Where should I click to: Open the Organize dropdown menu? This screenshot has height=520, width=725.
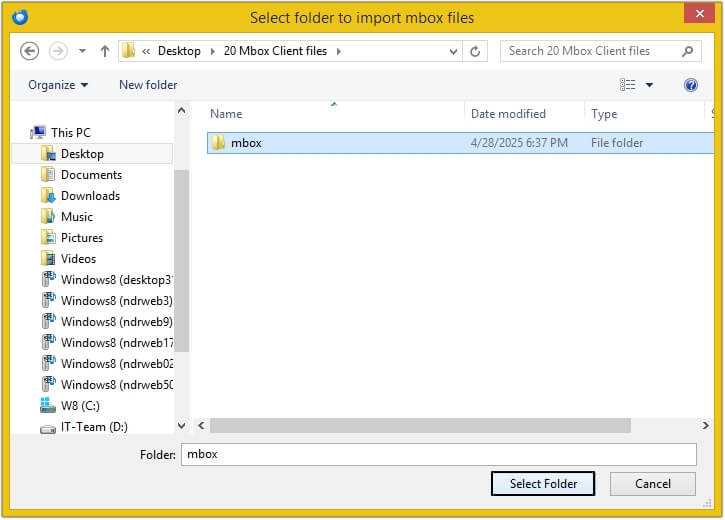pyautogui.click(x=58, y=85)
